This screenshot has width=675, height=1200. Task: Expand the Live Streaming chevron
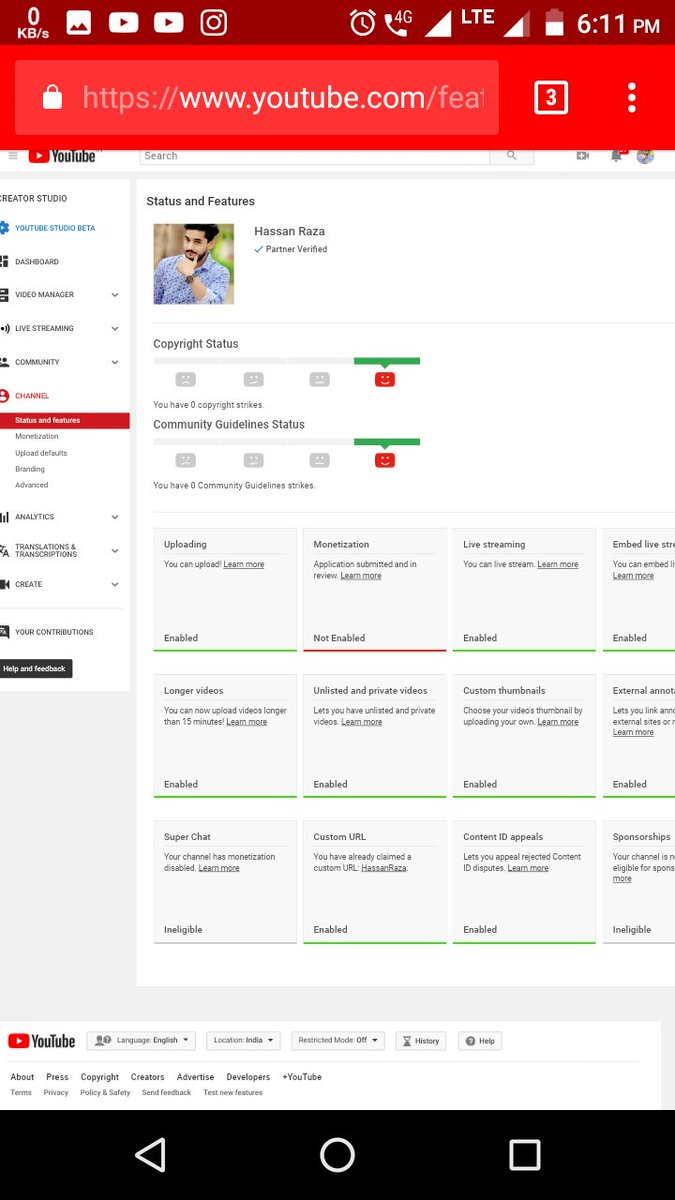point(115,328)
